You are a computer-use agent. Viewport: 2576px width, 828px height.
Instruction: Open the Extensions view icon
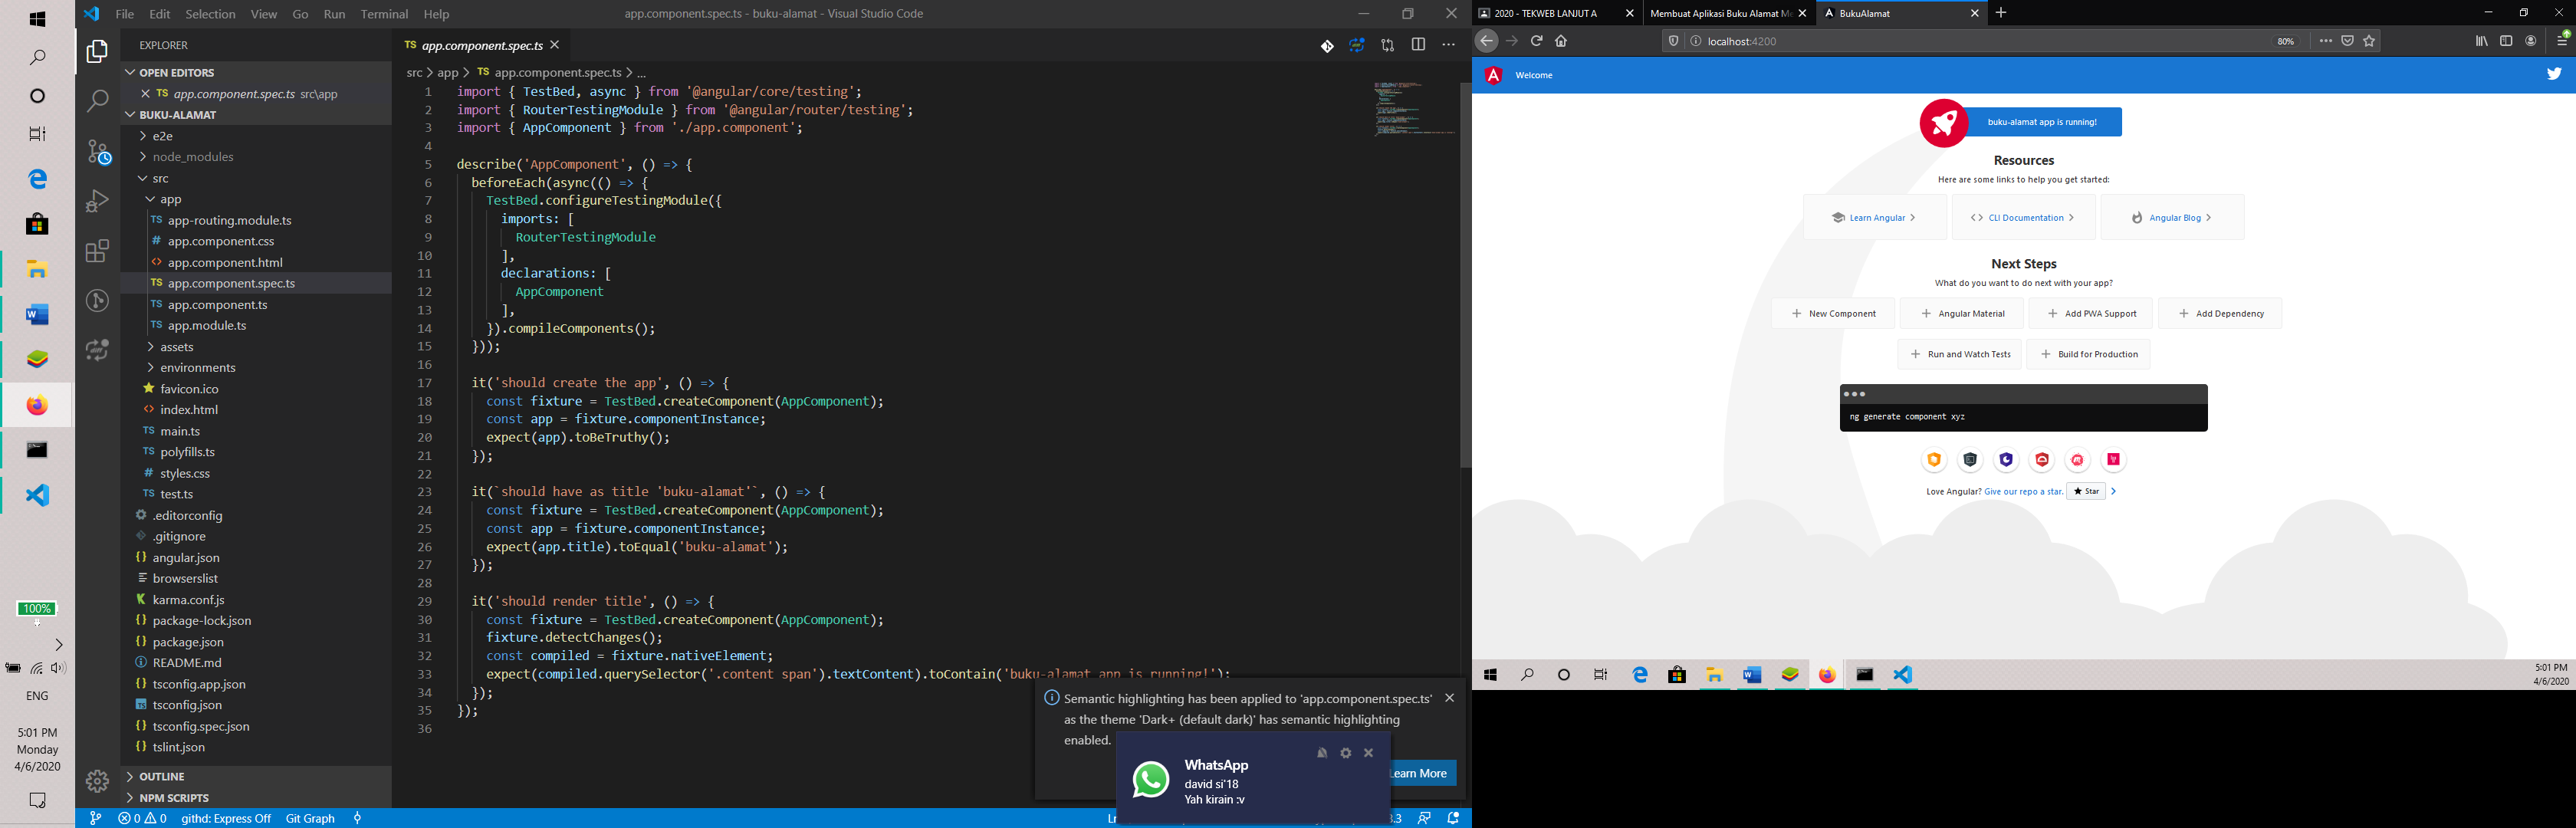97,251
